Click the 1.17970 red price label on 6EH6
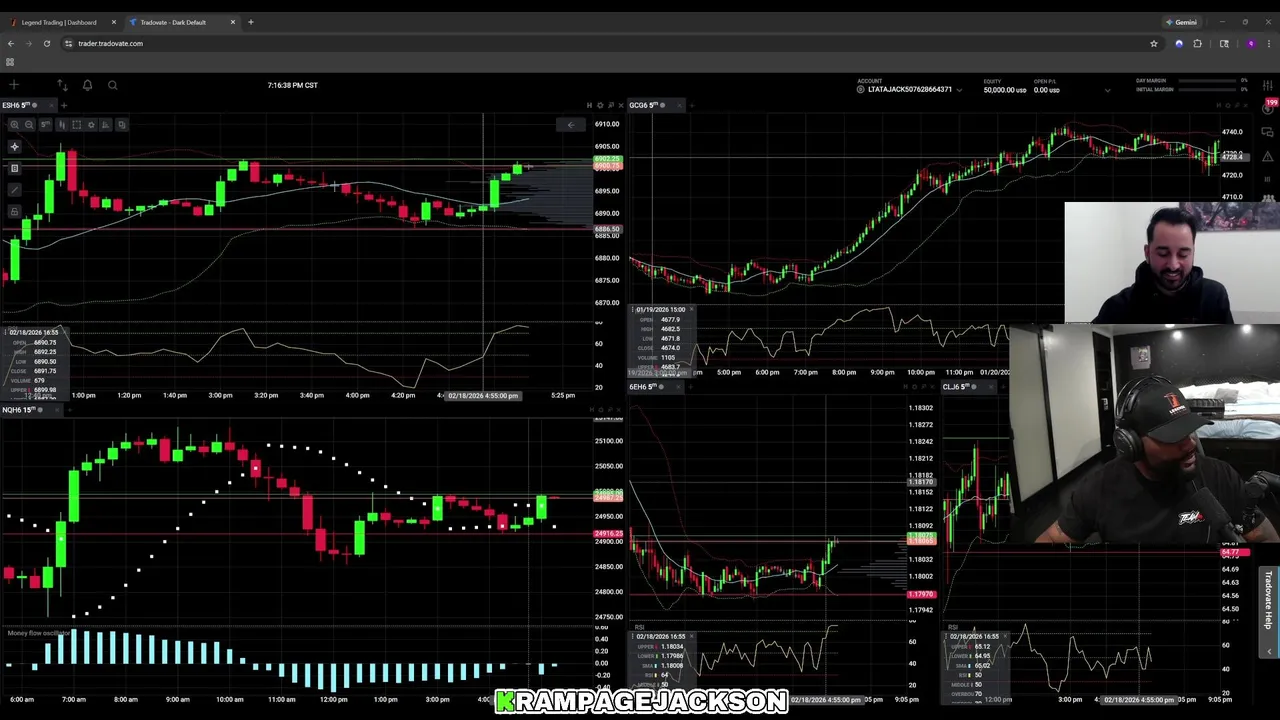Screen dimensions: 1280x720 (921, 595)
